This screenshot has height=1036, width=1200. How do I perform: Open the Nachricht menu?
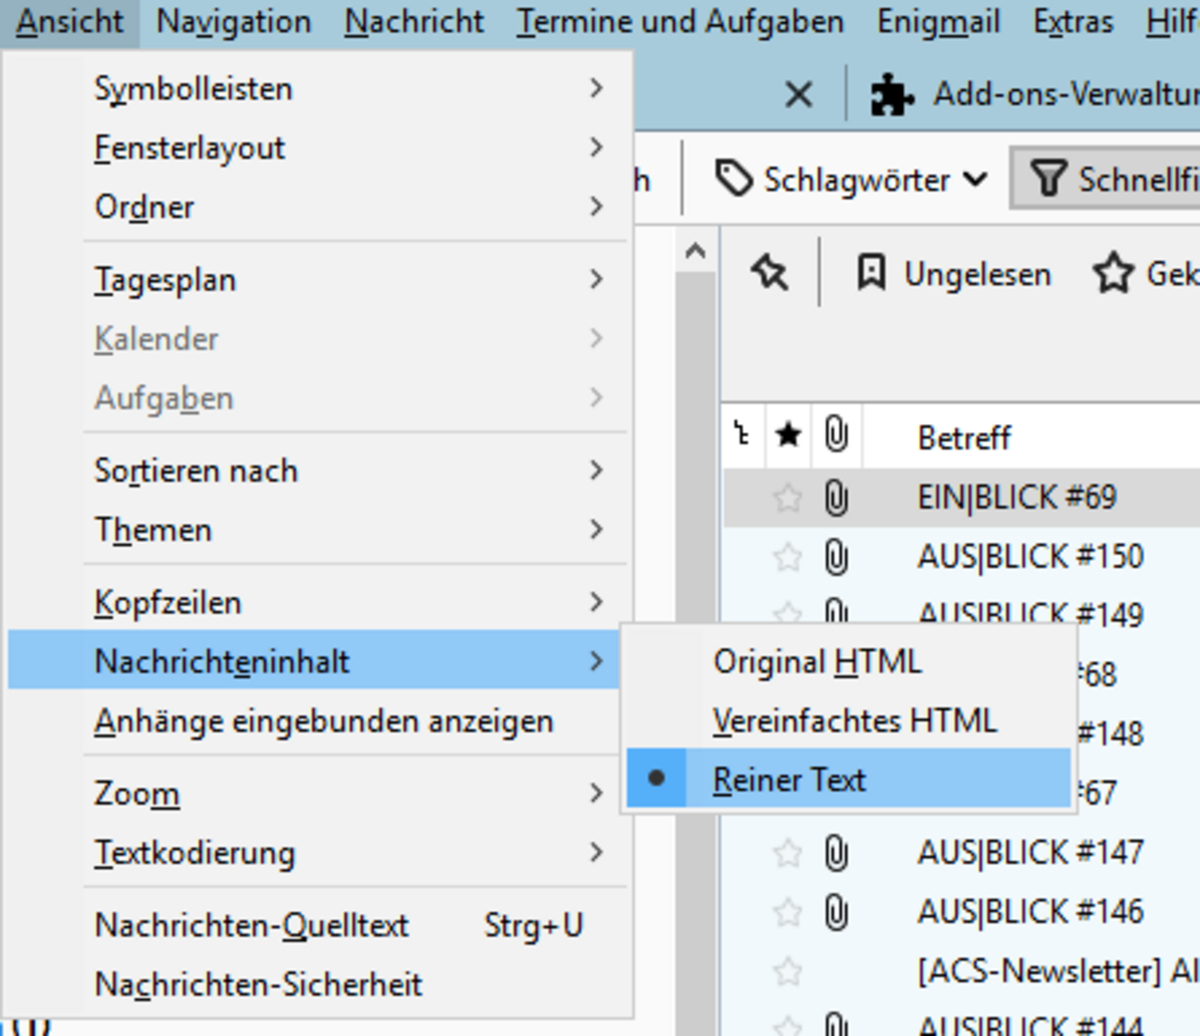coord(414,21)
